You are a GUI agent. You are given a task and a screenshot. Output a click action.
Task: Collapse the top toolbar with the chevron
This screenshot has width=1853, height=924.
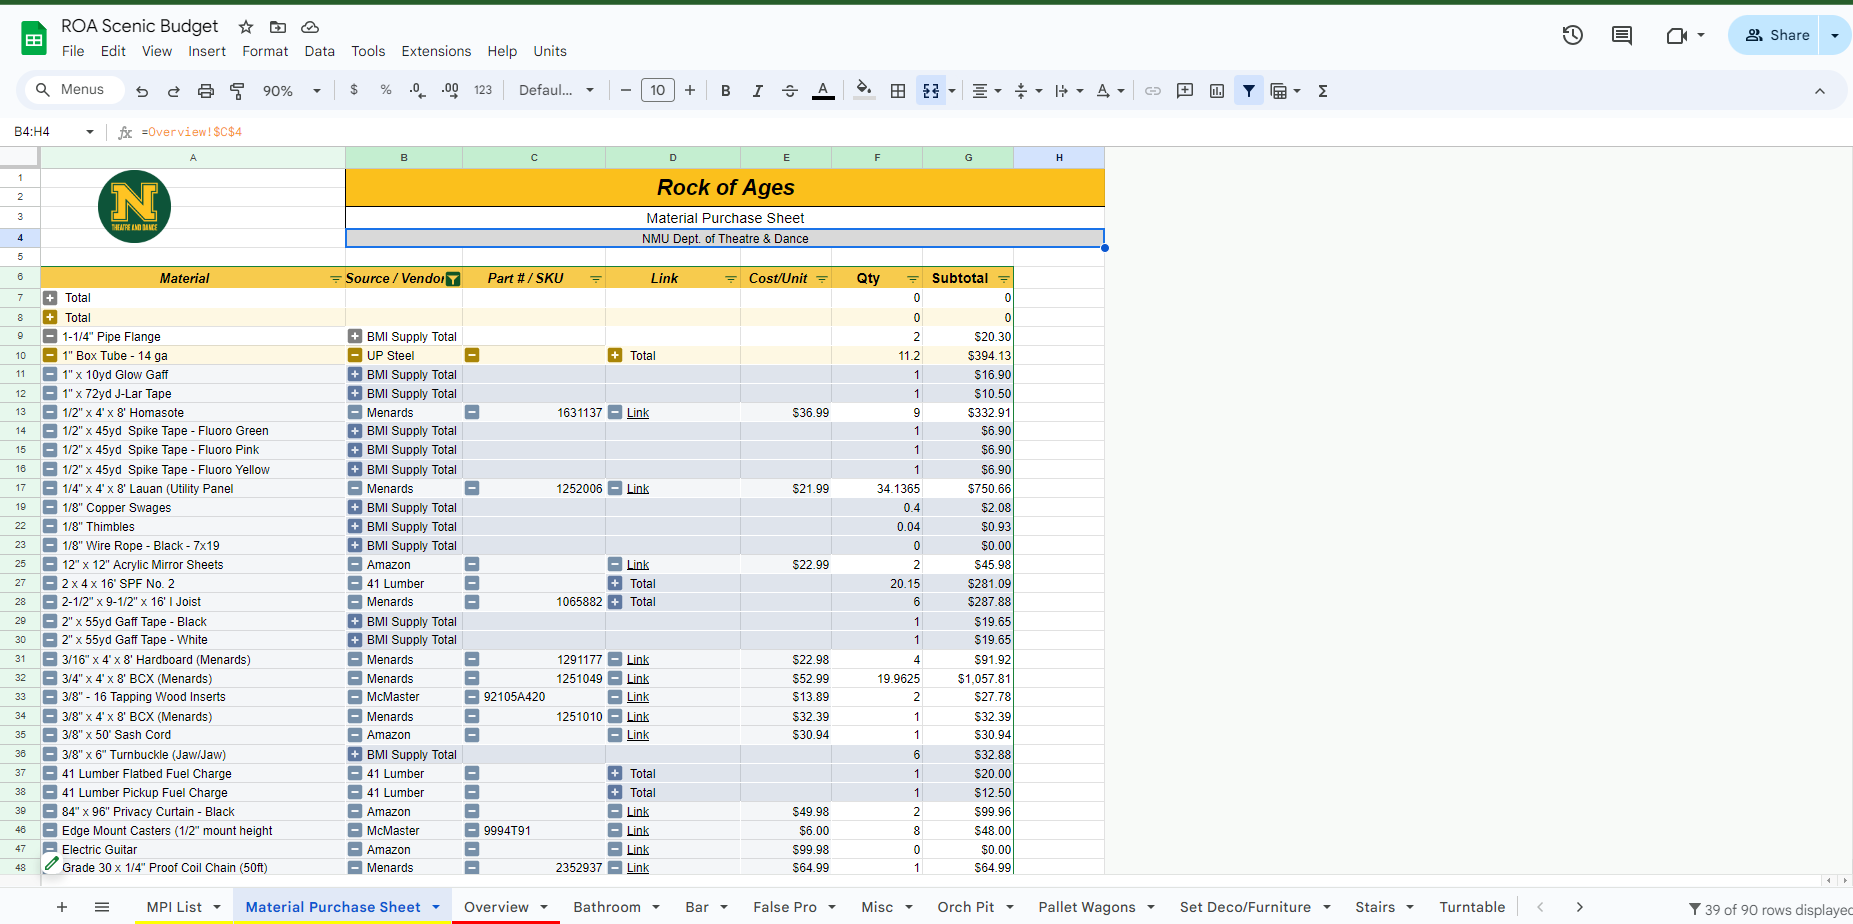tap(1820, 91)
